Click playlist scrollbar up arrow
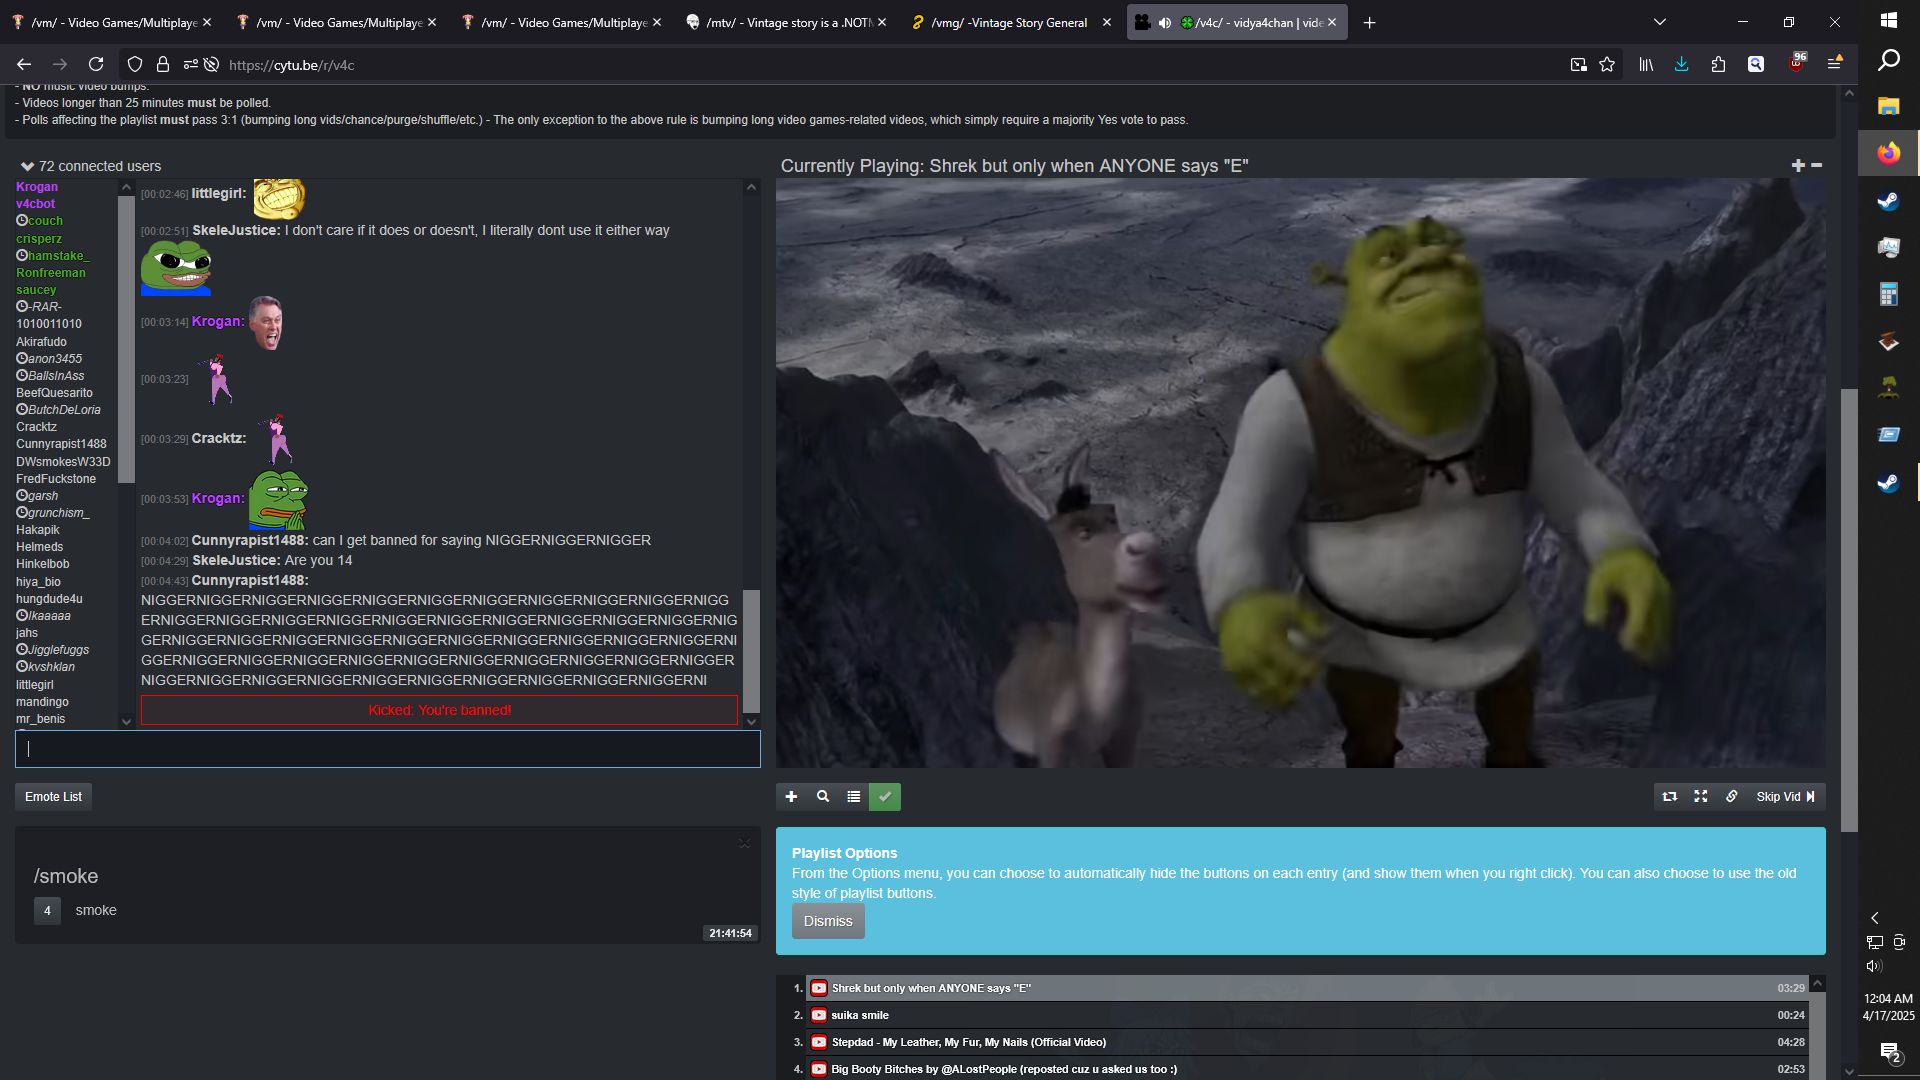The width and height of the screenshot is (1920, 1080). pyautogui.click(x=1818, y=984)
